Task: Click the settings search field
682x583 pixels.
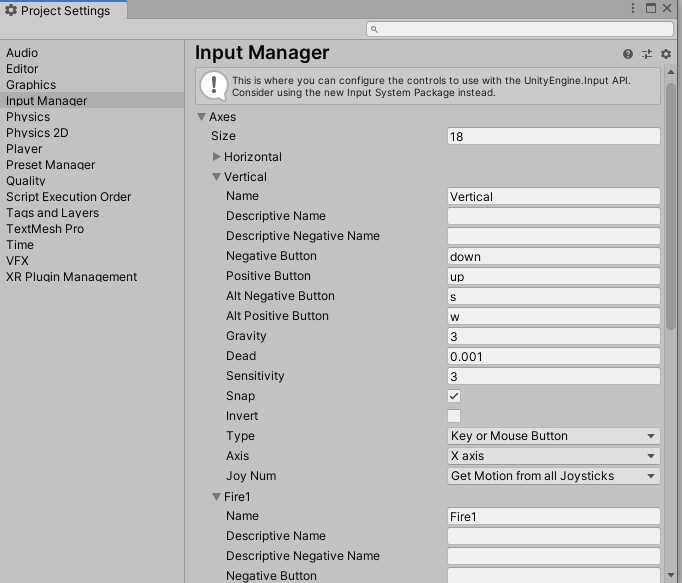Action: (x=520, y=29)
